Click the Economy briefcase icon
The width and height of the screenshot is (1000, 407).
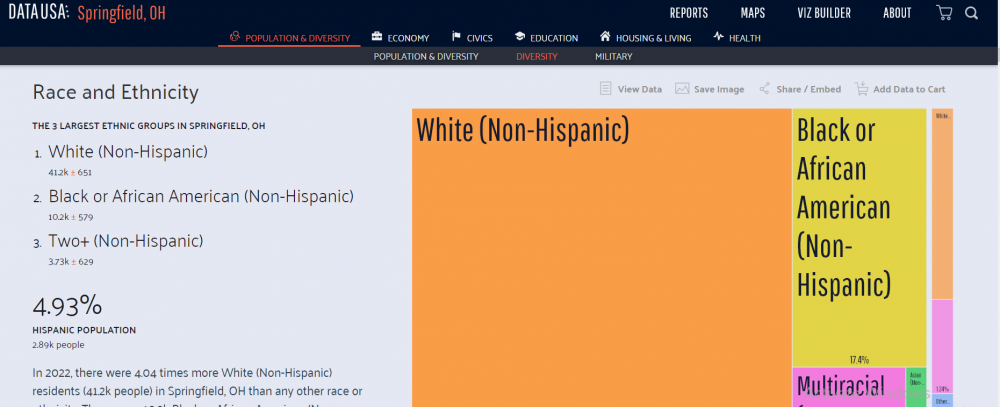pyautogui.click(x=377, y=37)
